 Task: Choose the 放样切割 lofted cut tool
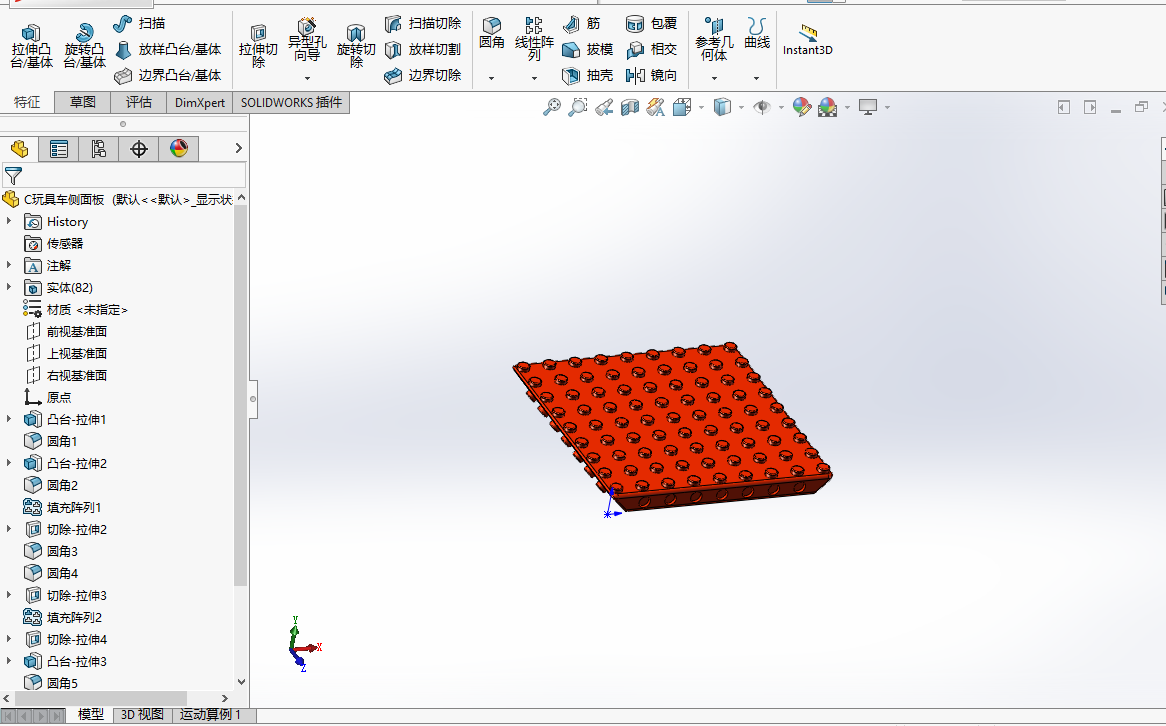[423, 49]
